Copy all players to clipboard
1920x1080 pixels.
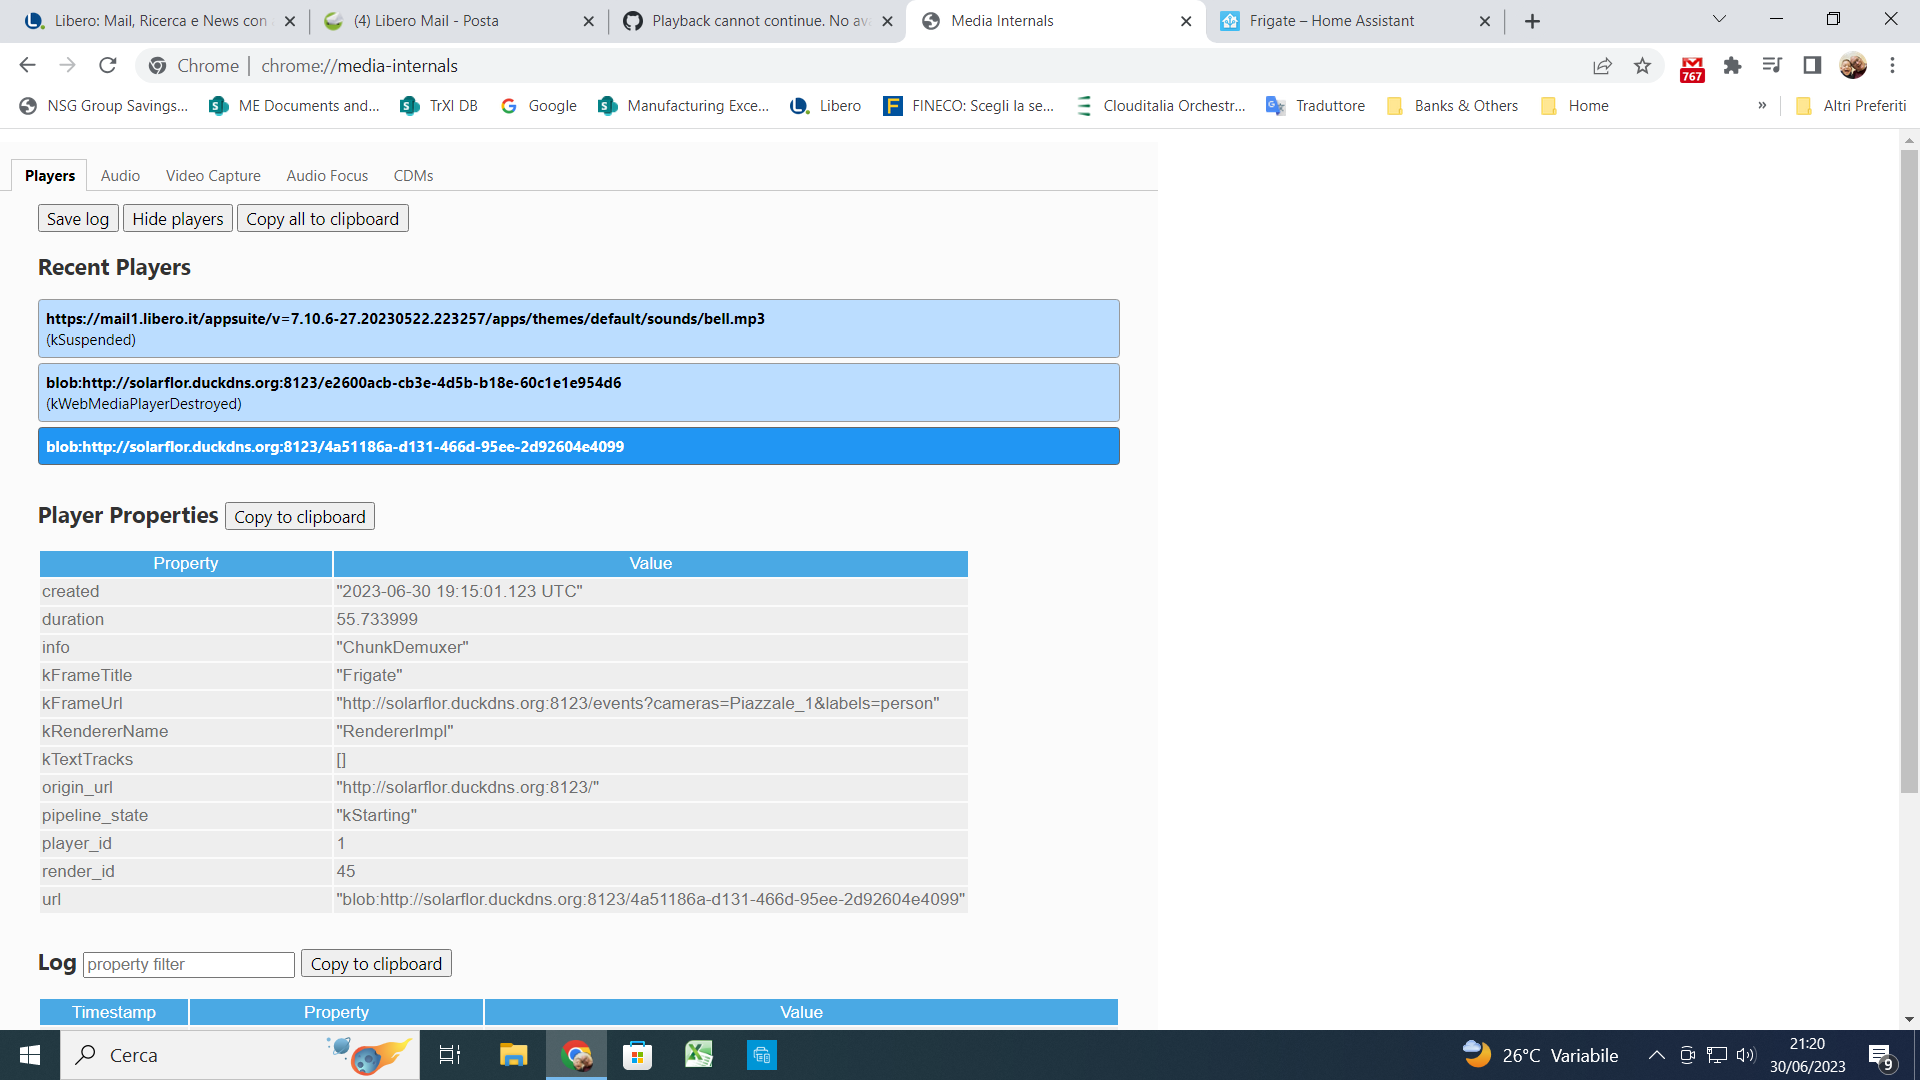tap(322, 218)
